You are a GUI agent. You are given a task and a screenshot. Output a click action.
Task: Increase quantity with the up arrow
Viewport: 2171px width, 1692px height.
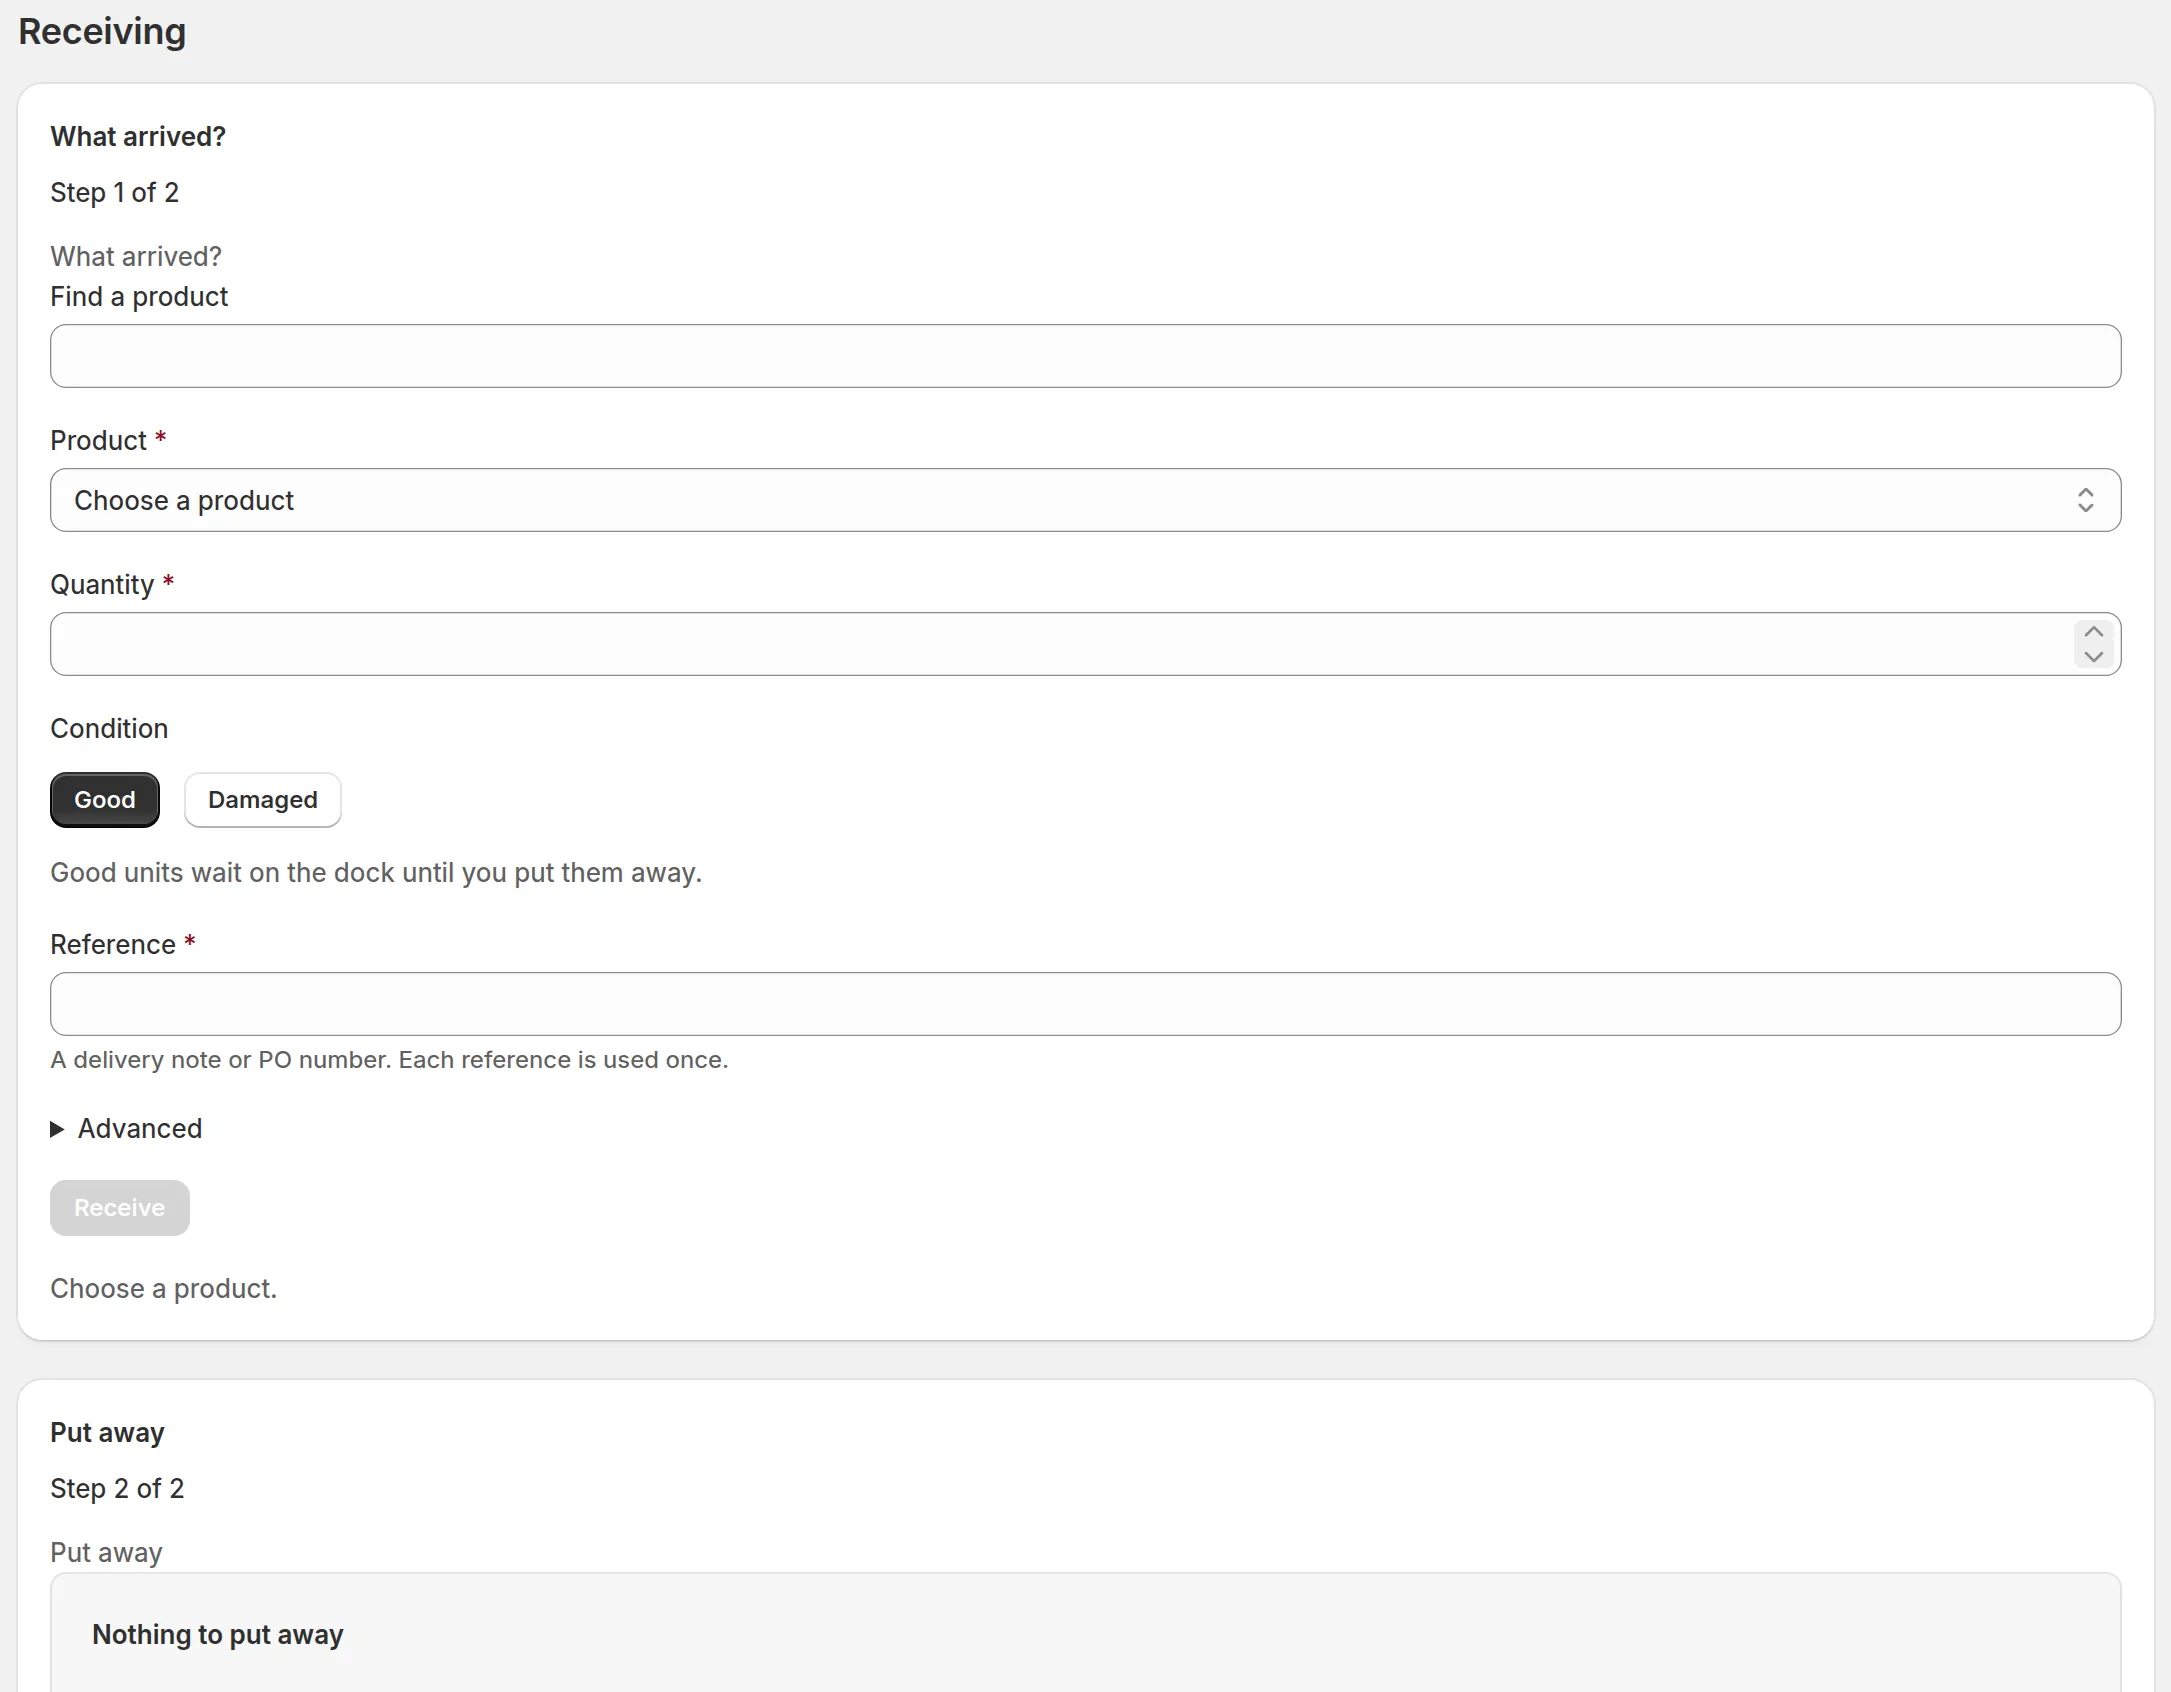click(2093, 632)
